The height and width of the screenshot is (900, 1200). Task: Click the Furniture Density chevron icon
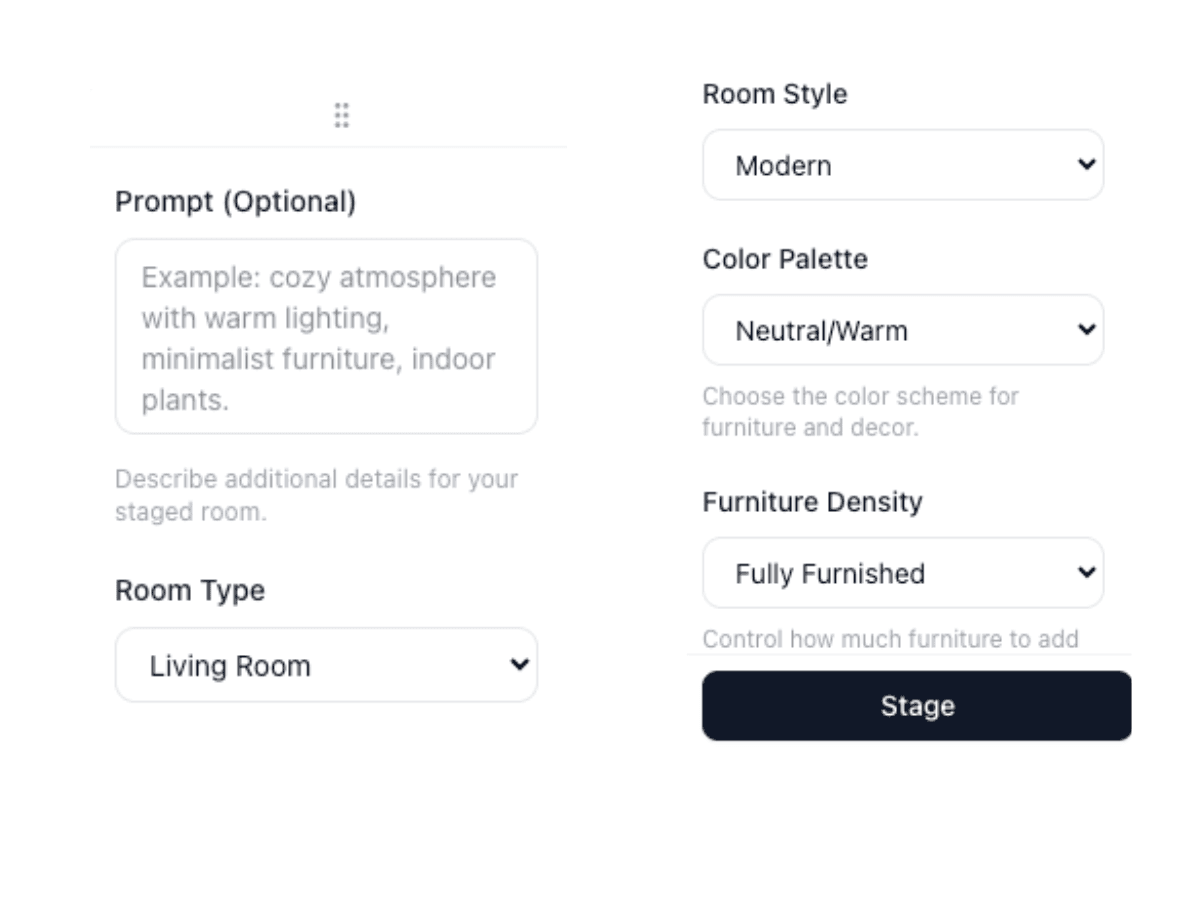[x=1086, y=573]
